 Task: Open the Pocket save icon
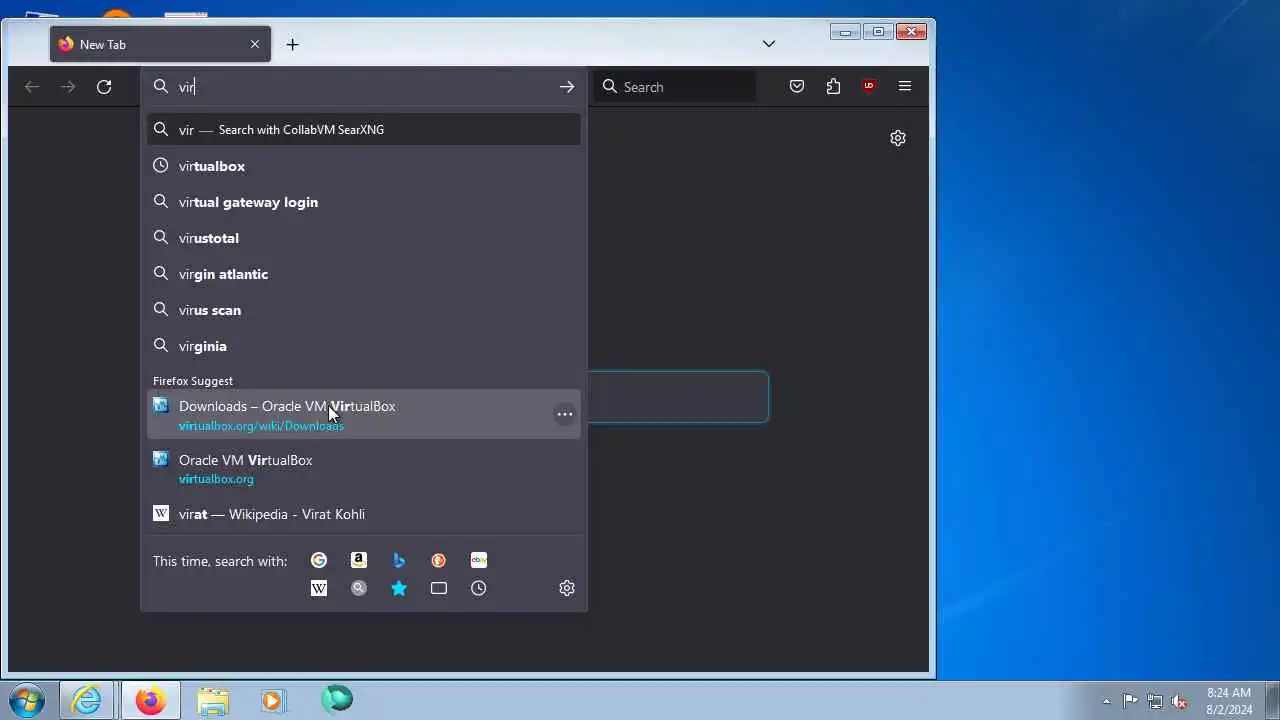click(x=797, y=87)
